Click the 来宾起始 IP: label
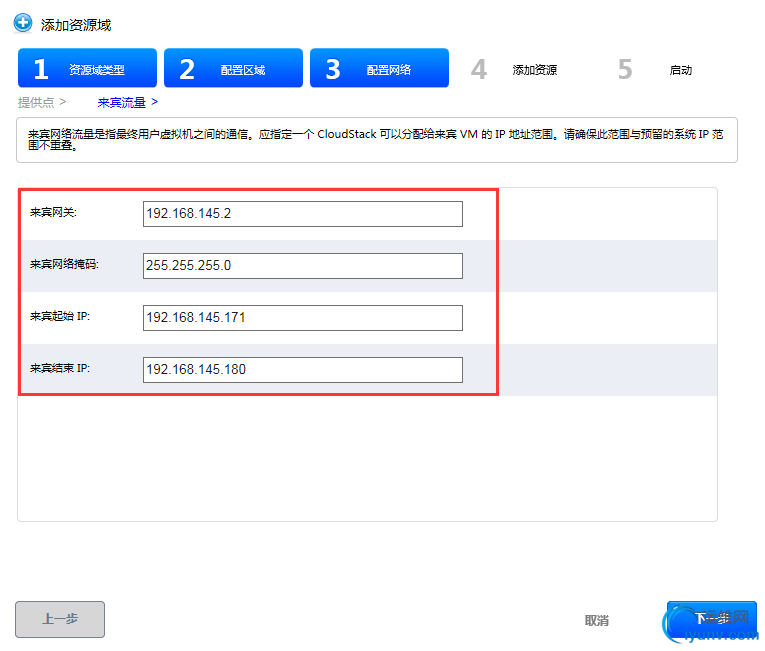The image size is (765, 651). [x=60, y=316]
